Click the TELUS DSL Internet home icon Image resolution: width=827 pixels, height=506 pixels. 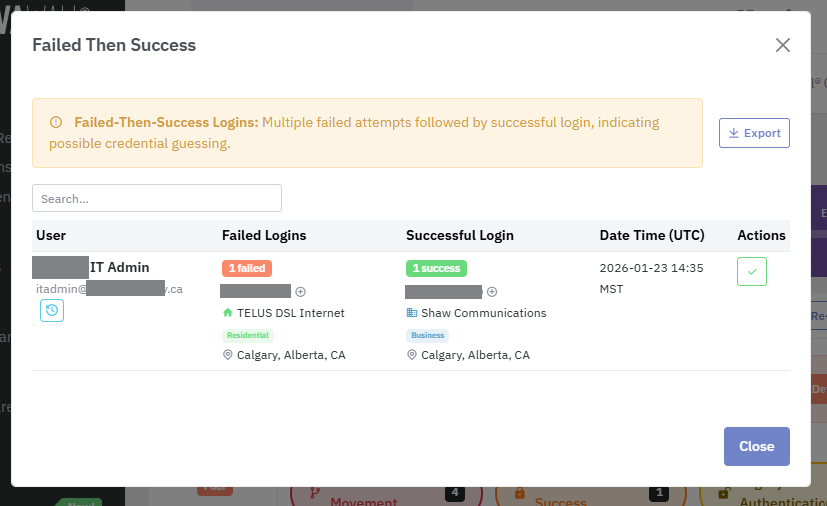(228, 313)
